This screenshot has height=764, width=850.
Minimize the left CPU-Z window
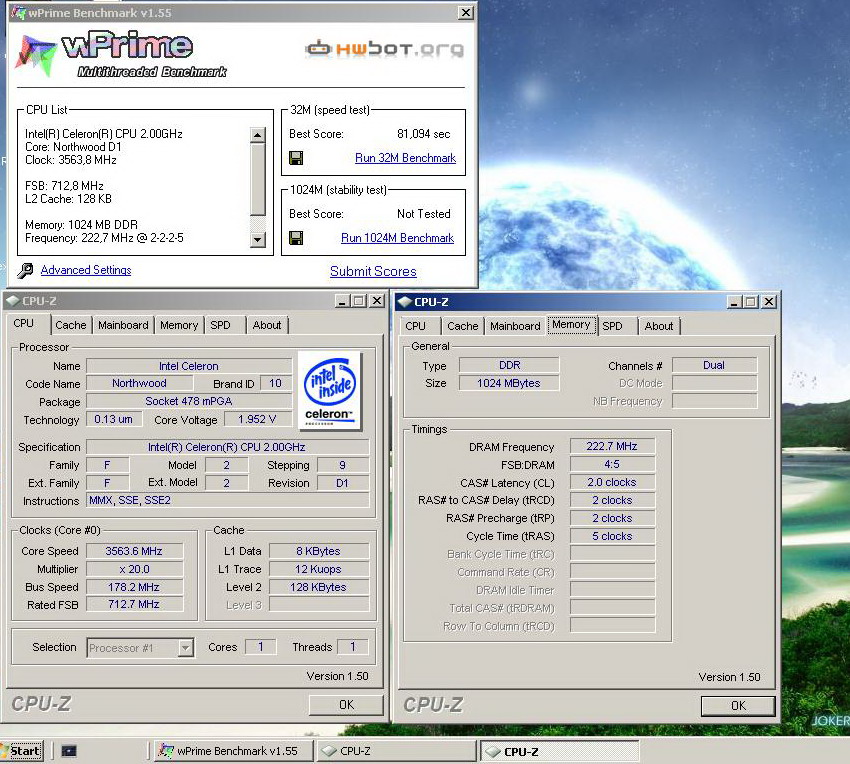pyautogui.click(x=342, y=301)
